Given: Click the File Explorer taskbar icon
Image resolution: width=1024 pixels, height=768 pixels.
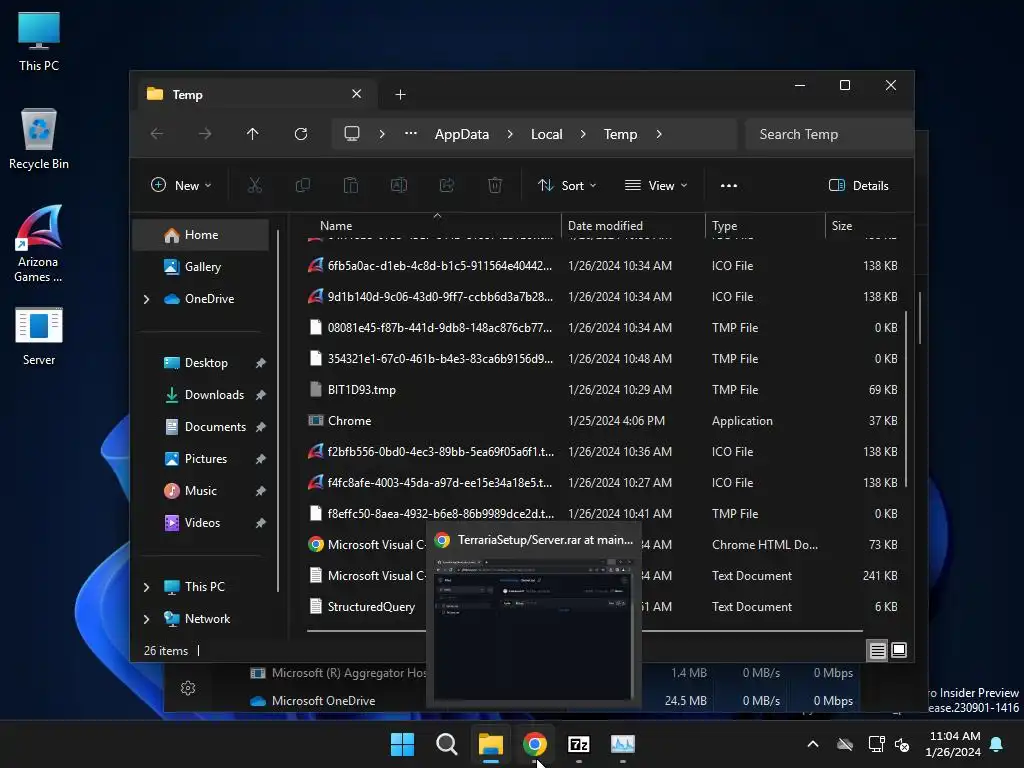Looking at the screenshot, I should point(490,744).
